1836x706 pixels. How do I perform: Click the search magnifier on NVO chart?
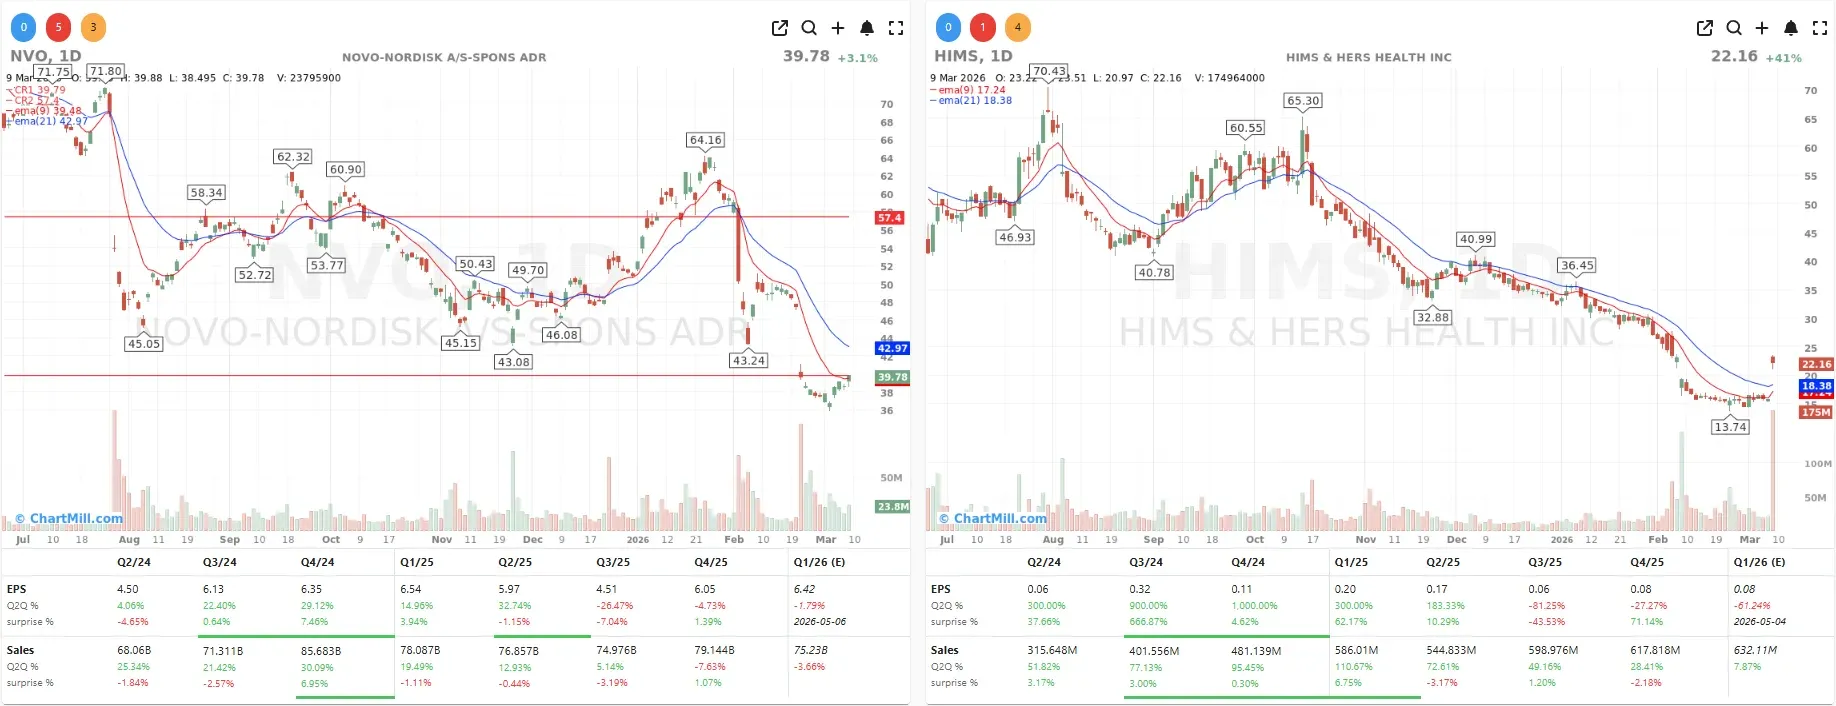[x=809, y=28]
